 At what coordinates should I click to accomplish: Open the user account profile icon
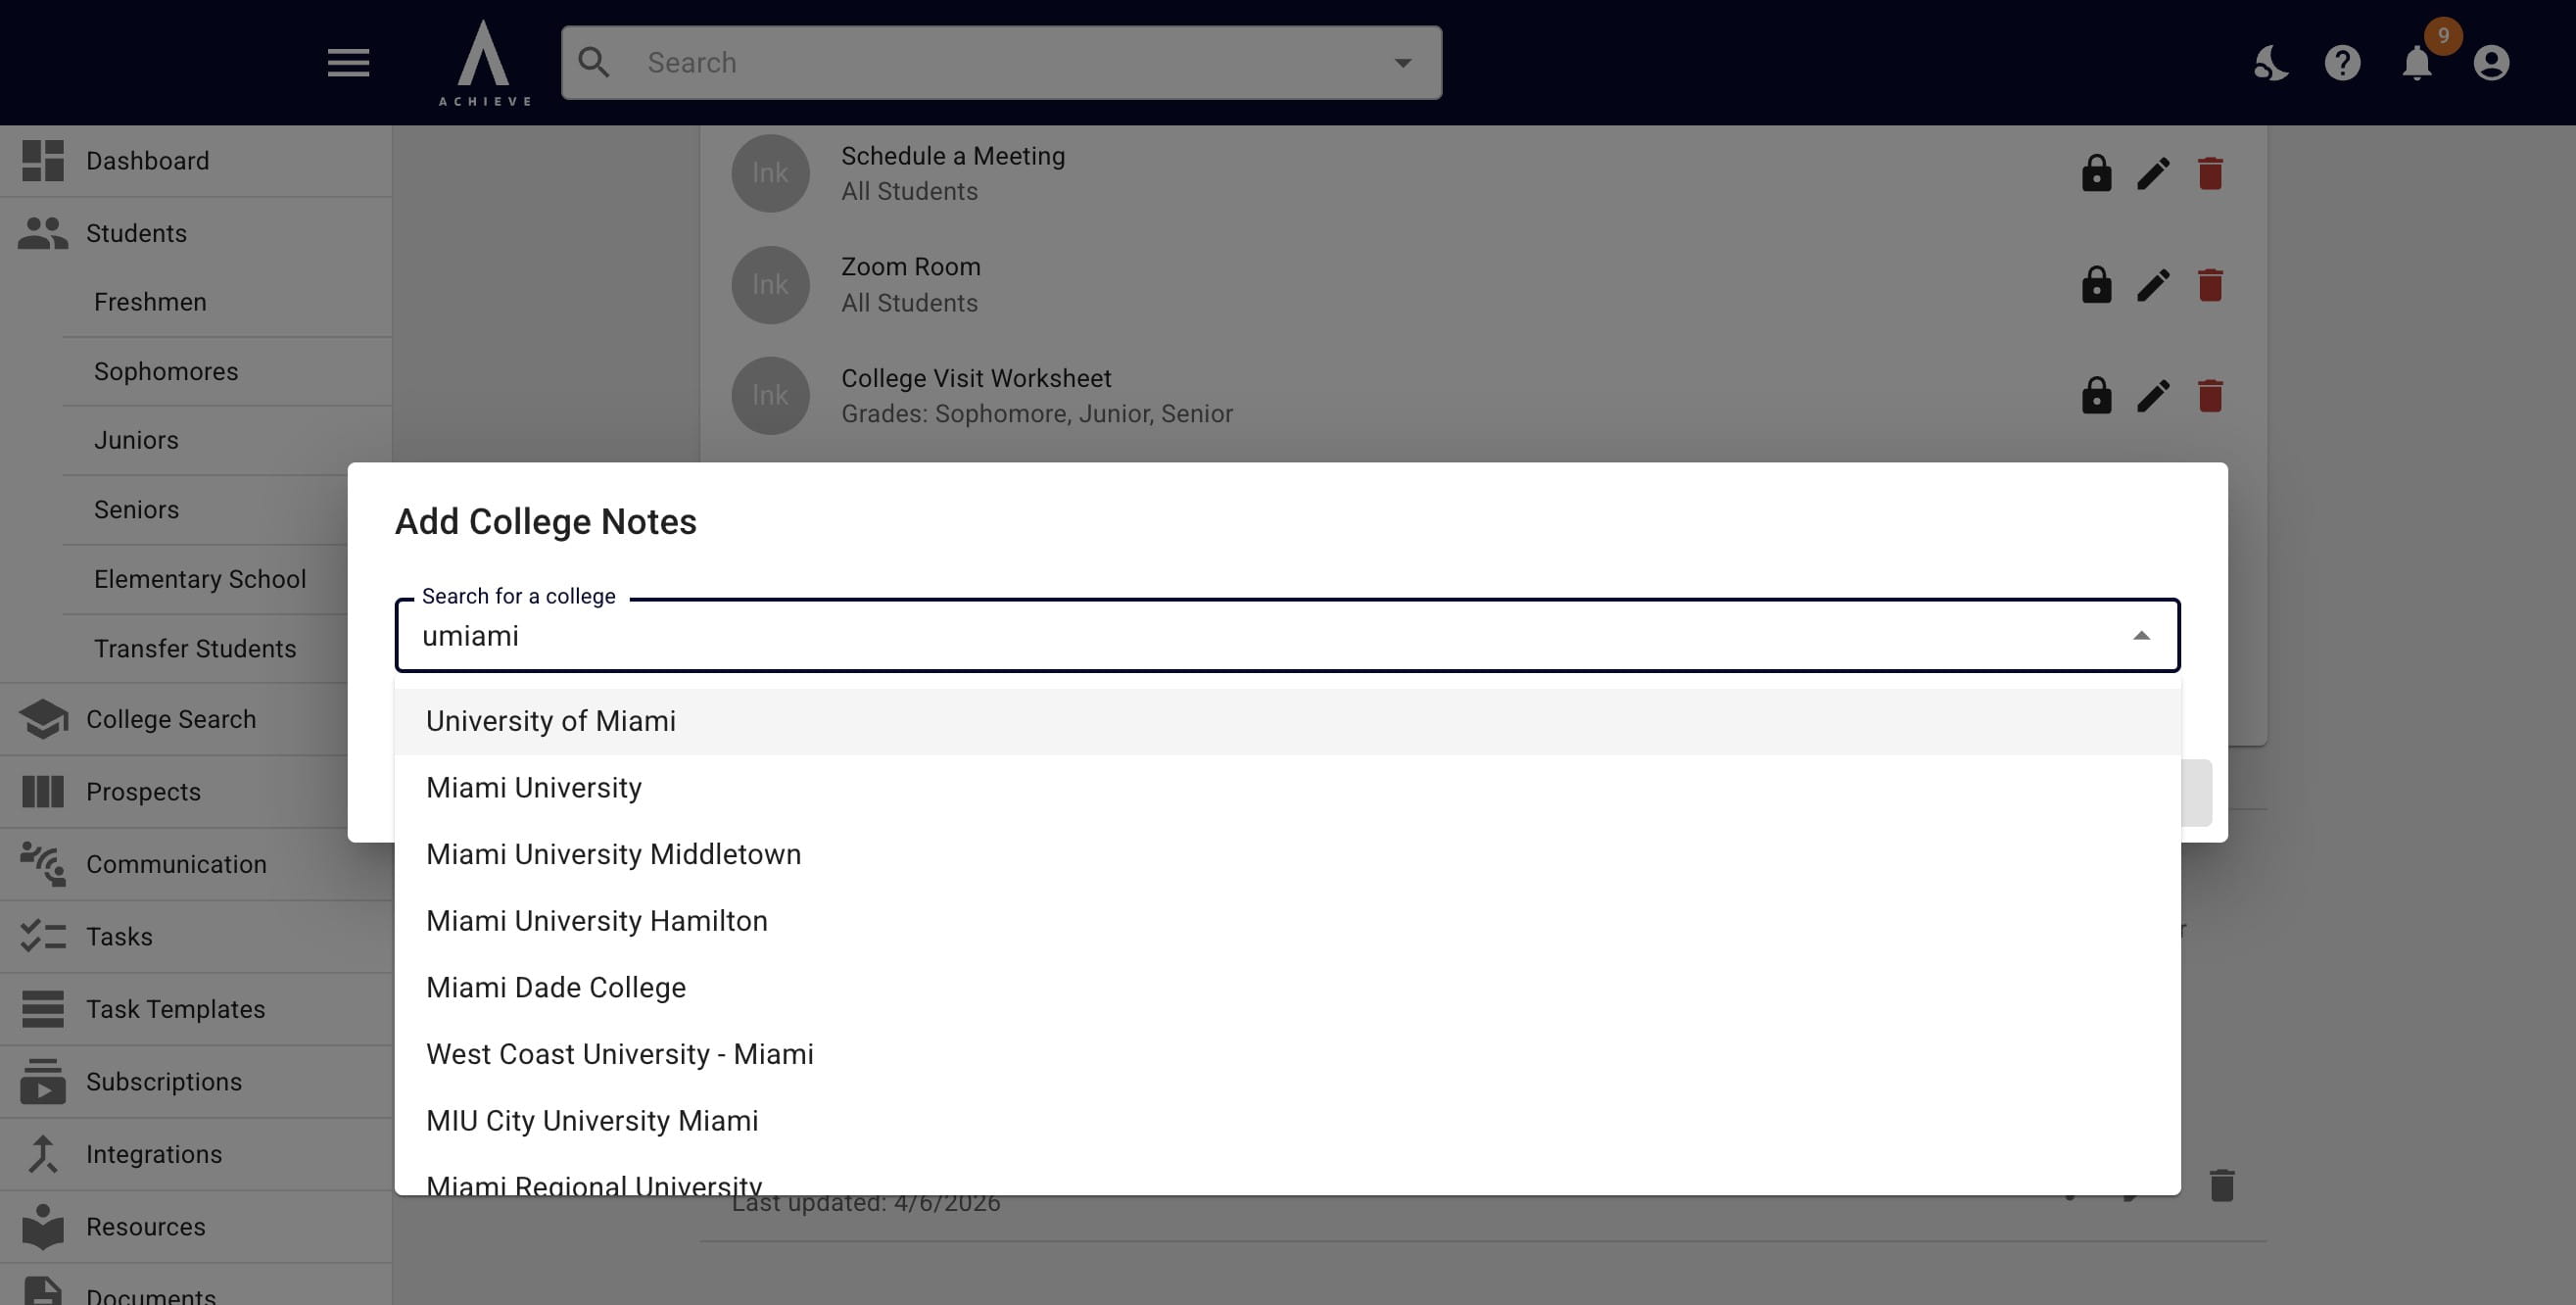pyautogui.click(x=2491, y=63)
